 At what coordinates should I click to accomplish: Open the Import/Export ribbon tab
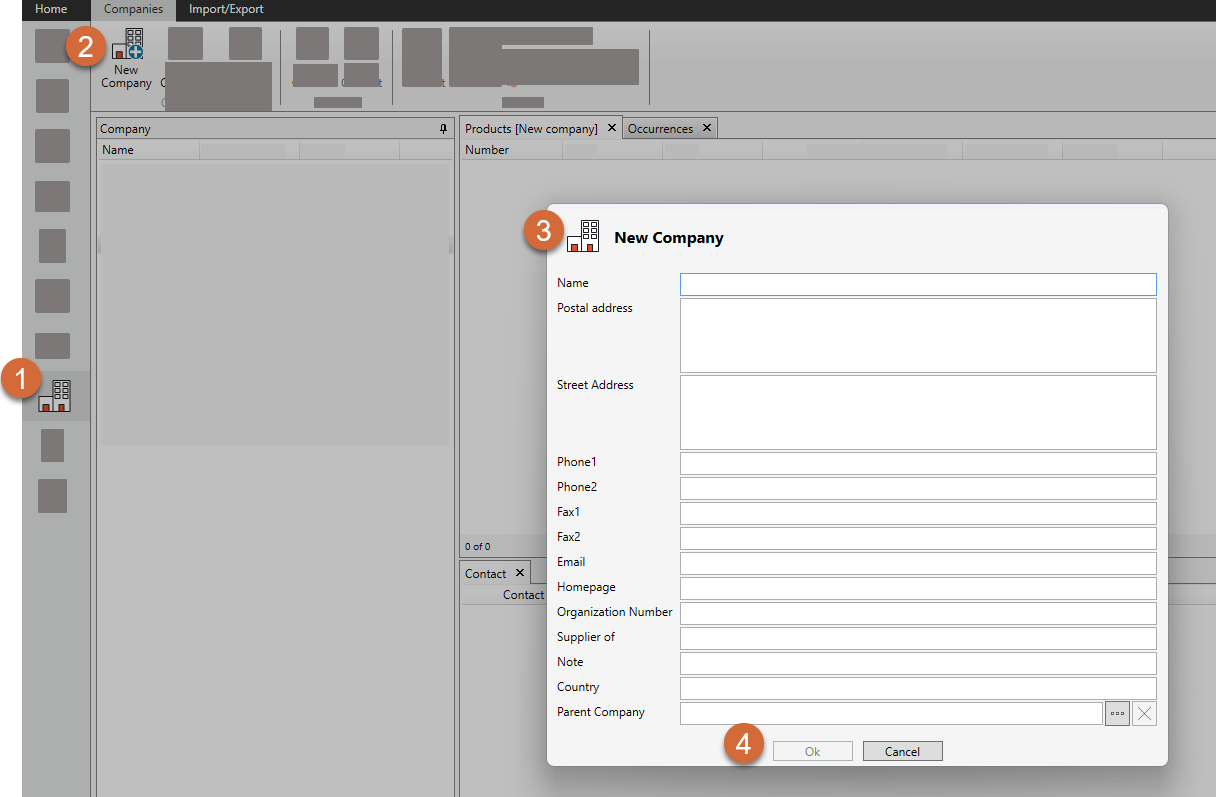(x=226, y=9)
